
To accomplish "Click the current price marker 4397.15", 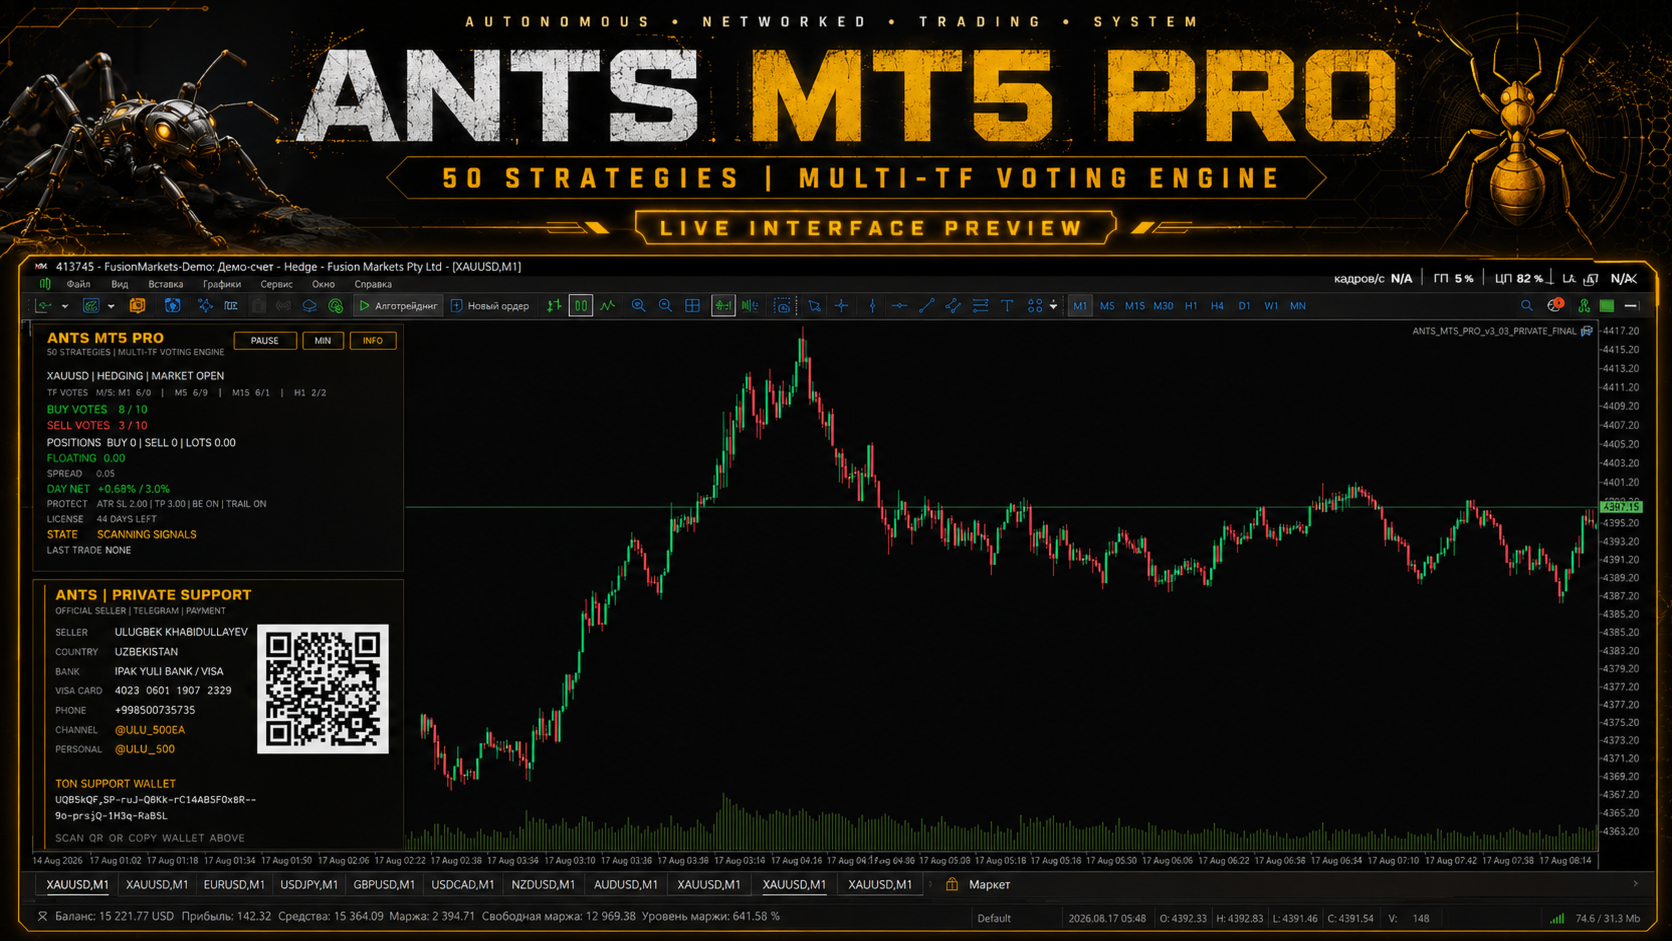I will click(x=1621, y=507).
